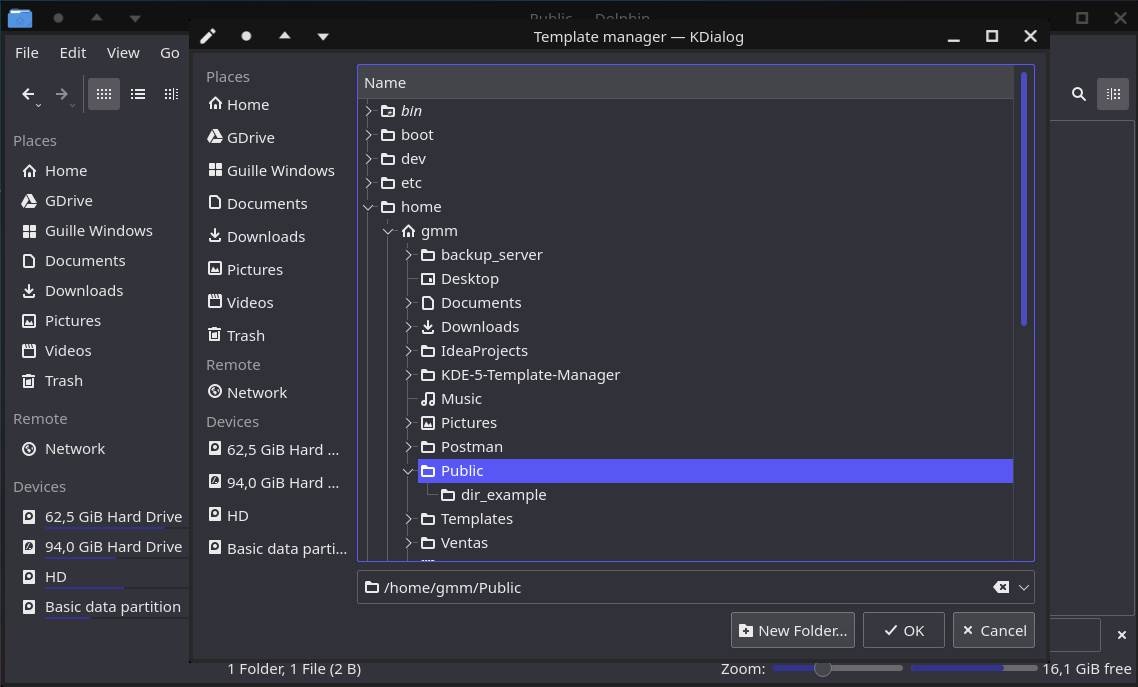
Task: Open Documents in KDialog Places panel
Action: pos(258,203)
